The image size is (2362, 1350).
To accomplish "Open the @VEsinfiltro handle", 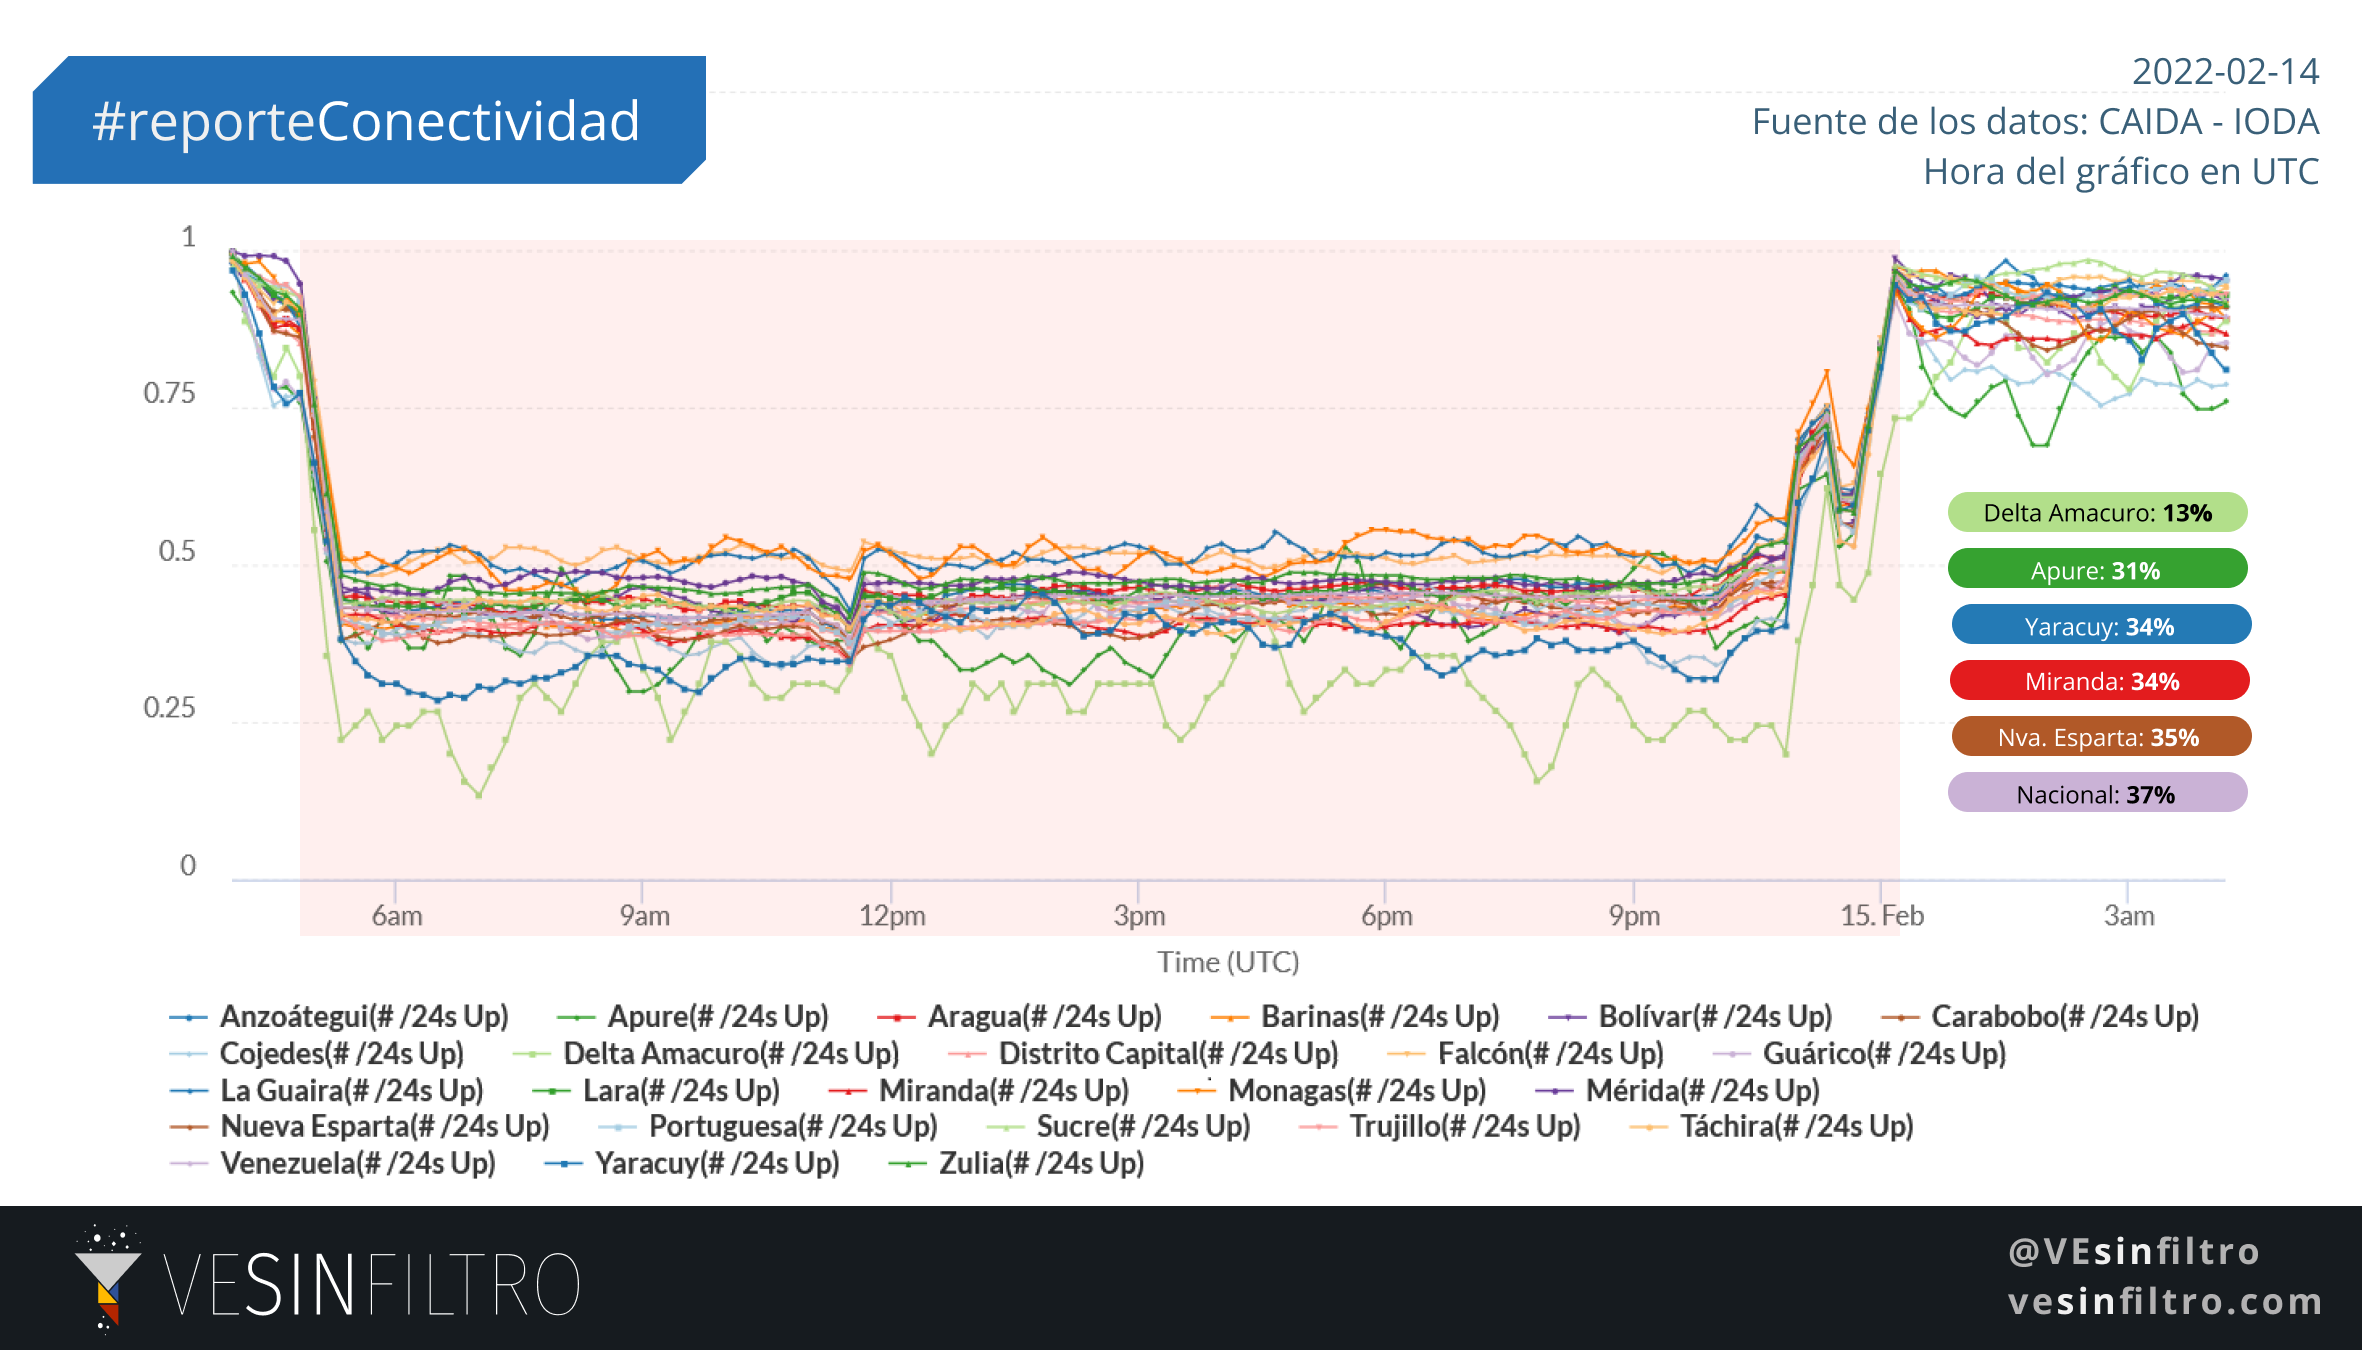I will coord(2134,1251).
